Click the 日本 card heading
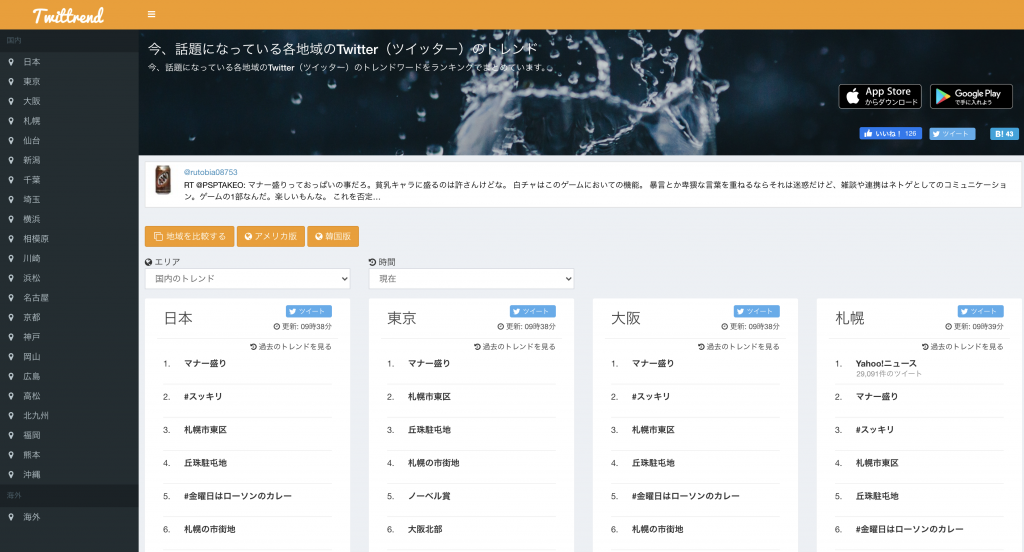This screenshot has width=1024, height=552. [178, 318]
